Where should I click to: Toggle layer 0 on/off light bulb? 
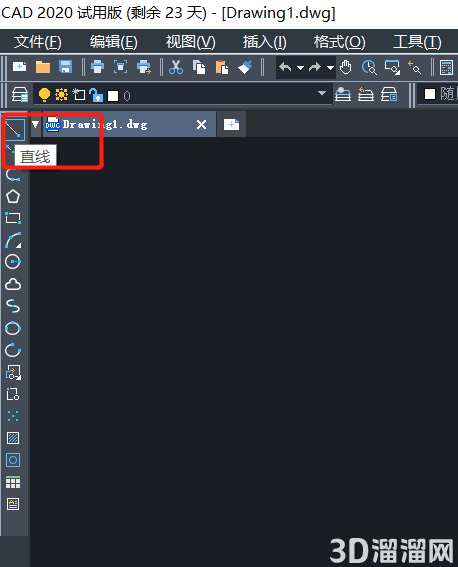(x=44, y=95)
